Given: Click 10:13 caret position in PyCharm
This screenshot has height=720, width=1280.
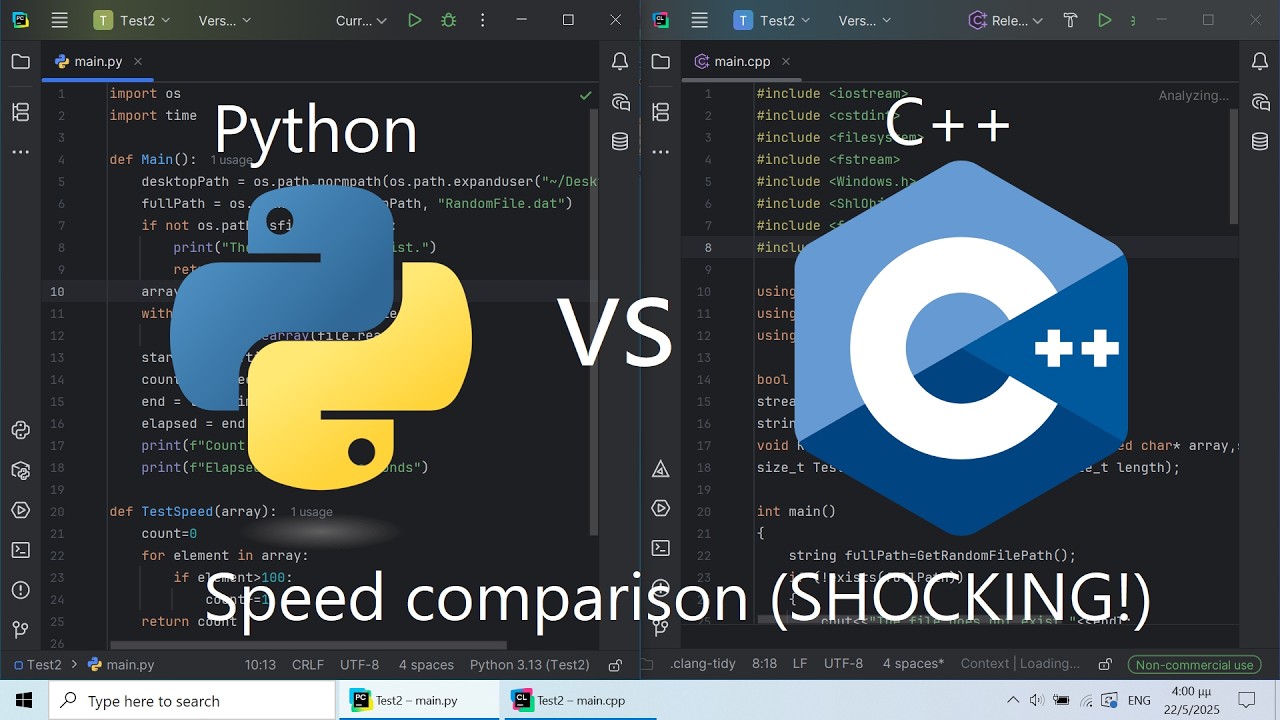Looking at the screenshot, I should coord(261,665).
